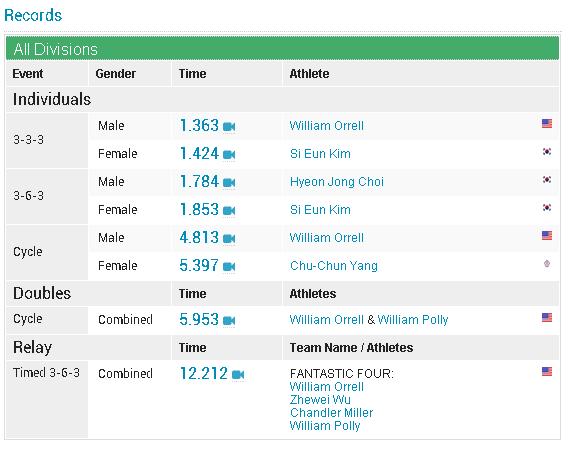
Task: Open video icon beside 5.397 time
Action: pos(229,267)
